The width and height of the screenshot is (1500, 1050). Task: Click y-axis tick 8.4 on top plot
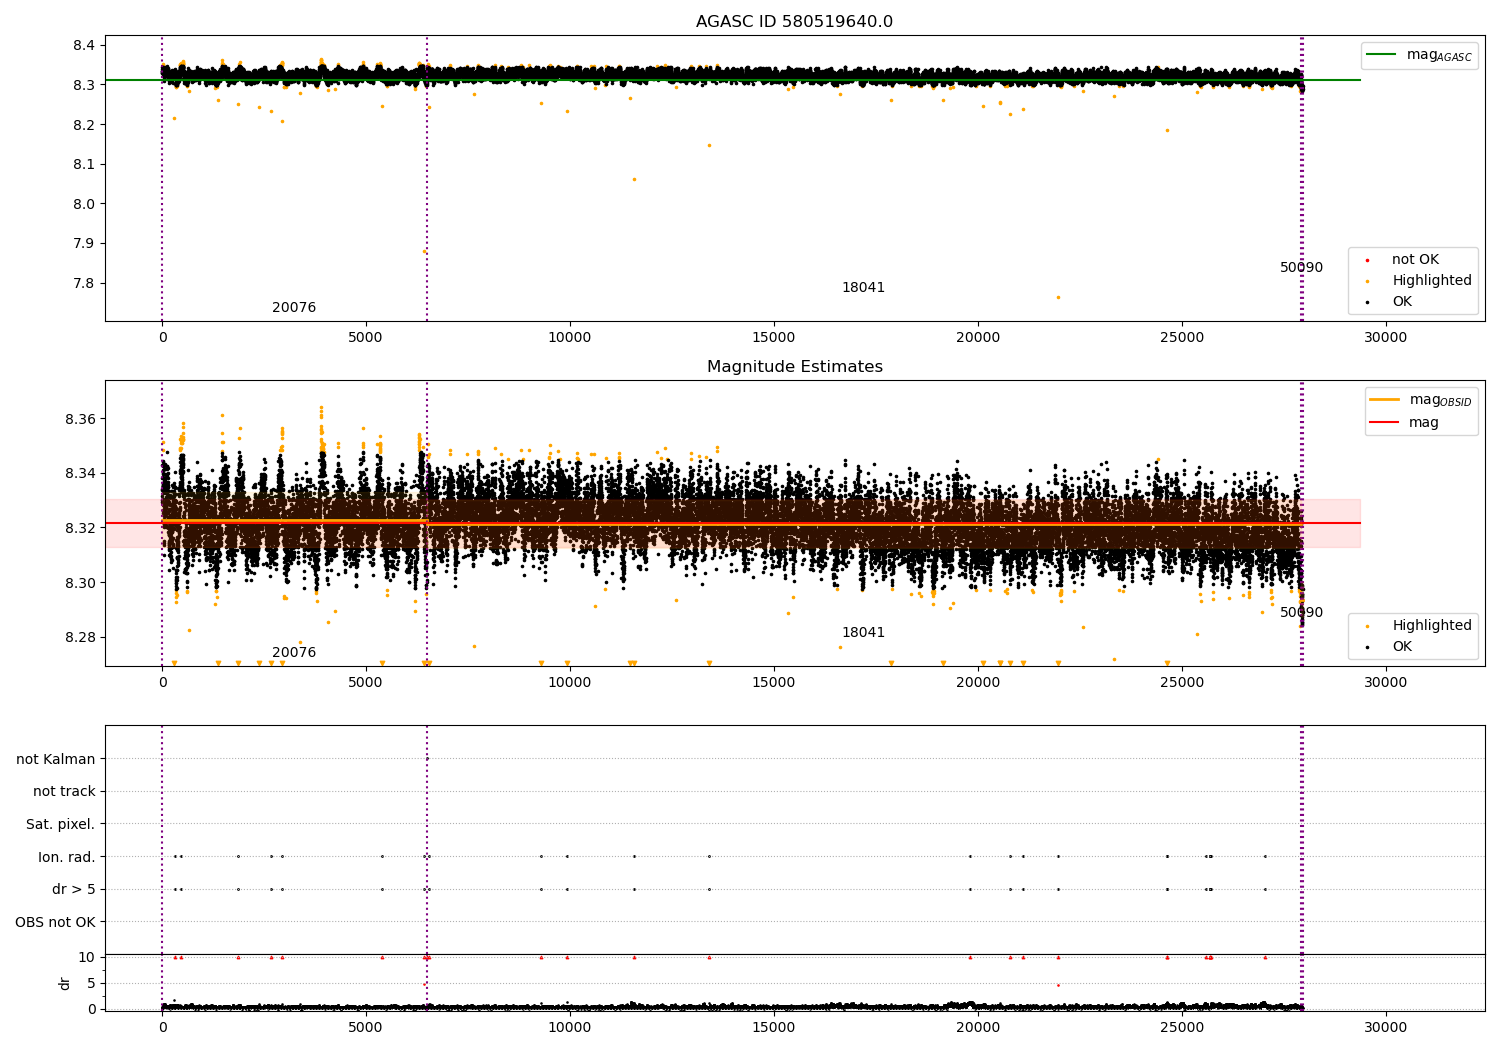[x=84, y=46]
